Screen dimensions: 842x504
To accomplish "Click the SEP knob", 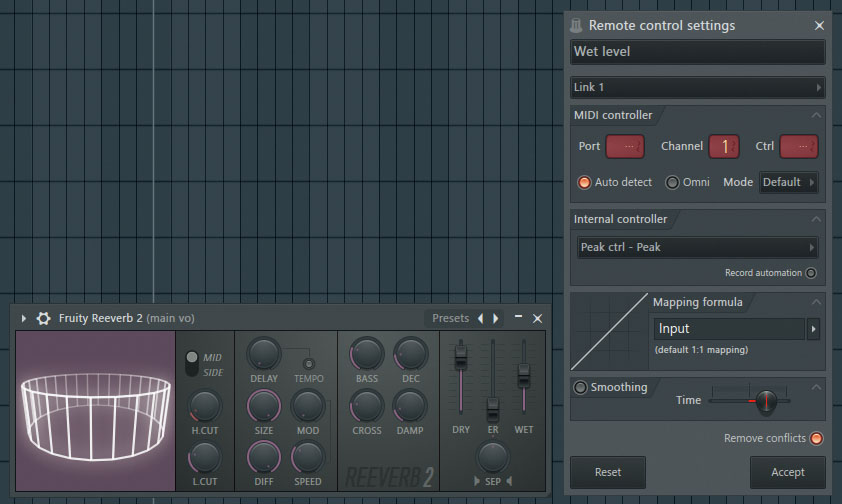I will (x=492, y=457).
